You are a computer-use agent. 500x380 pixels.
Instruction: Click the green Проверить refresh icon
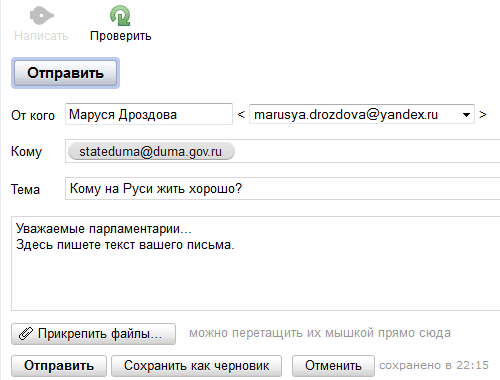(x=120, y=15)
